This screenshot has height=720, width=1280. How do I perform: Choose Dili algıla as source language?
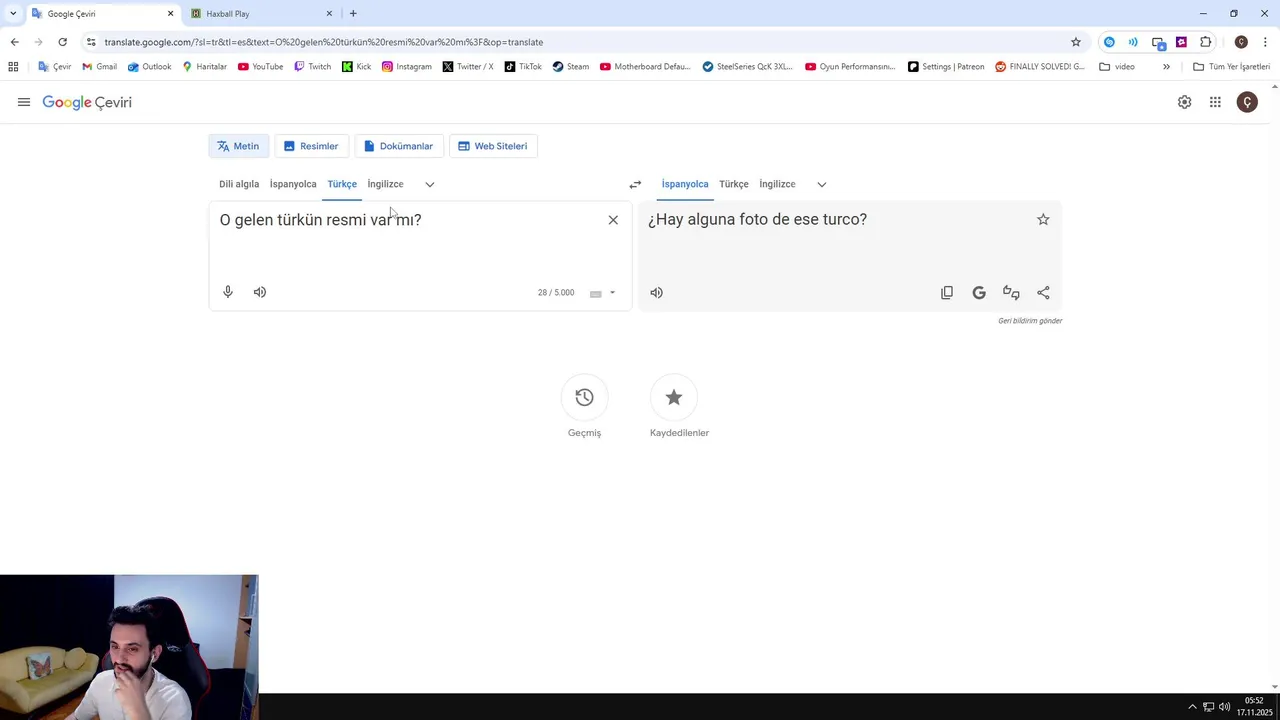point(239,184)
